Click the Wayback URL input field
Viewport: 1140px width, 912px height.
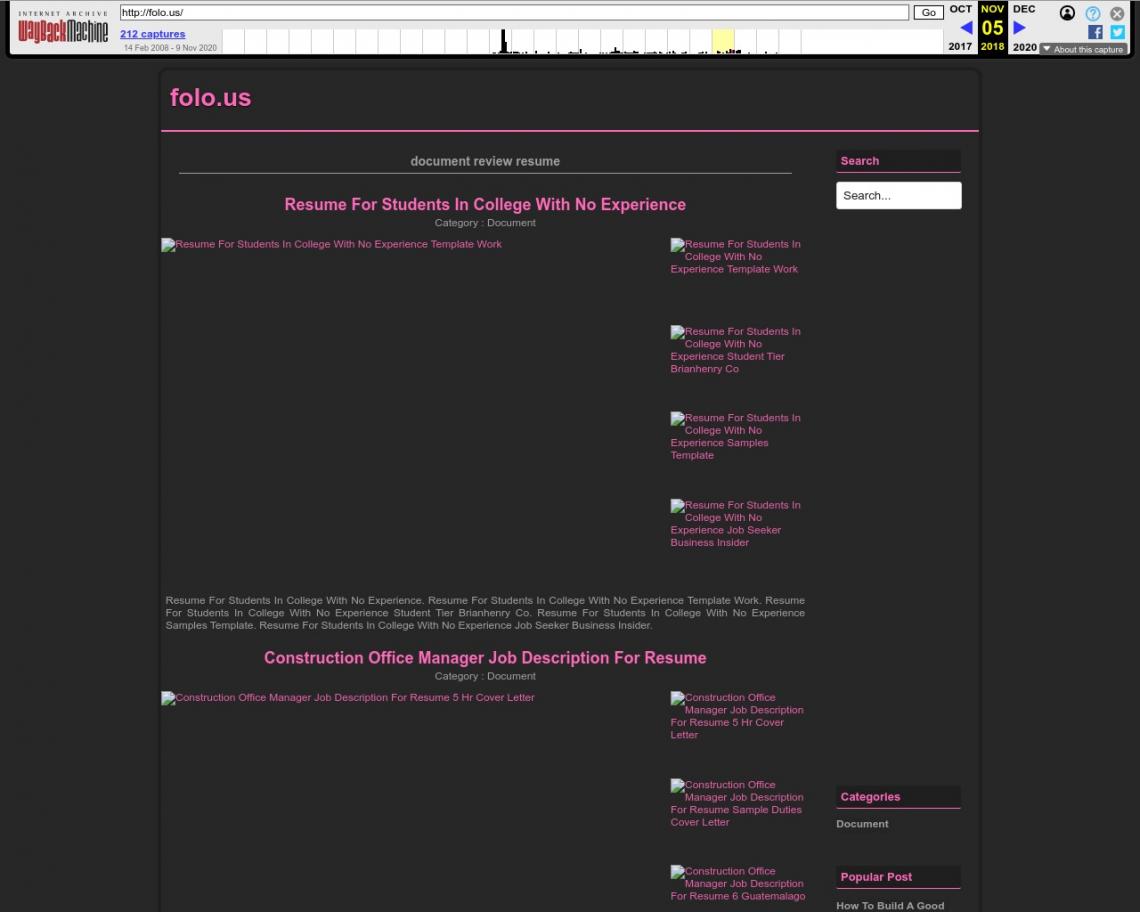click(514, 12)
